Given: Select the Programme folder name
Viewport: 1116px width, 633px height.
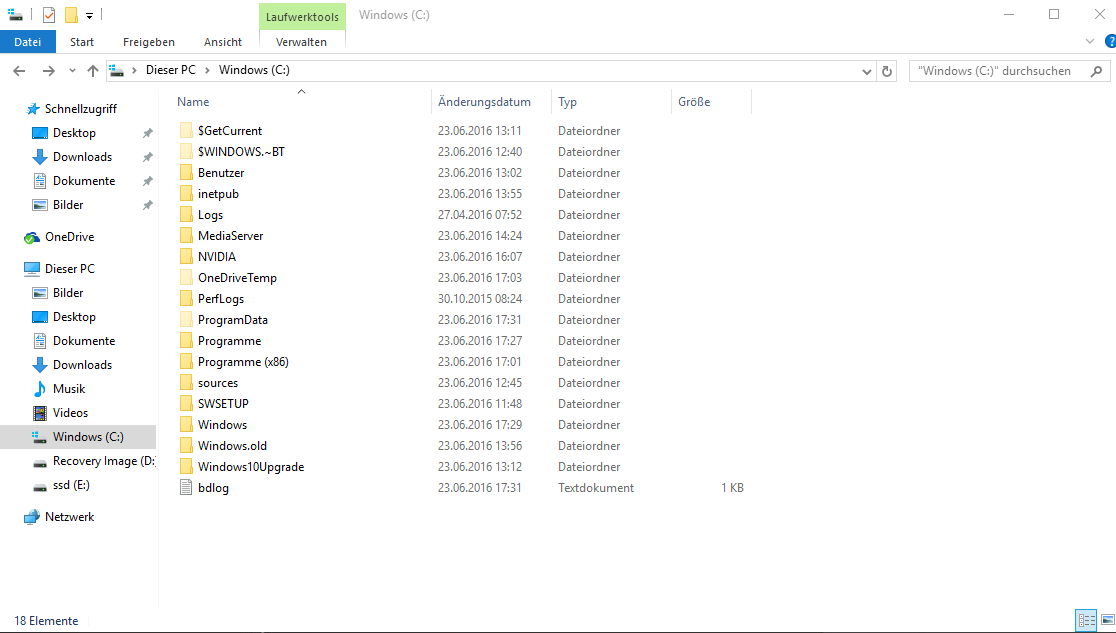Looking at the screenshot, I should click(229, 341).
